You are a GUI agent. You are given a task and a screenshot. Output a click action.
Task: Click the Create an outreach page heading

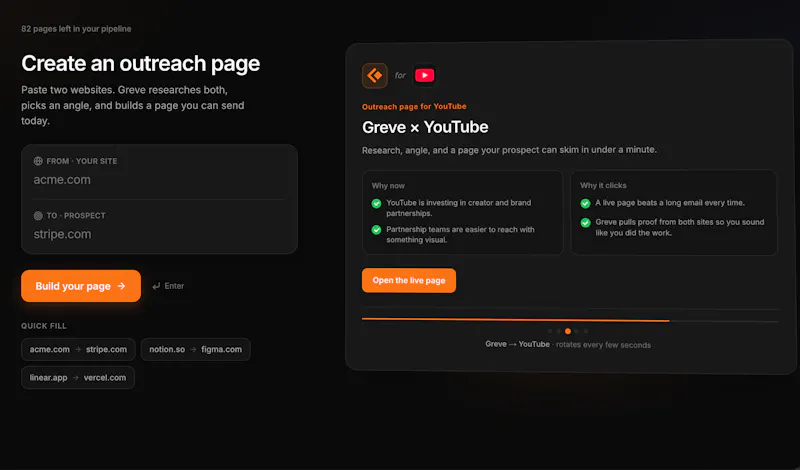click(x=140, y=64)
